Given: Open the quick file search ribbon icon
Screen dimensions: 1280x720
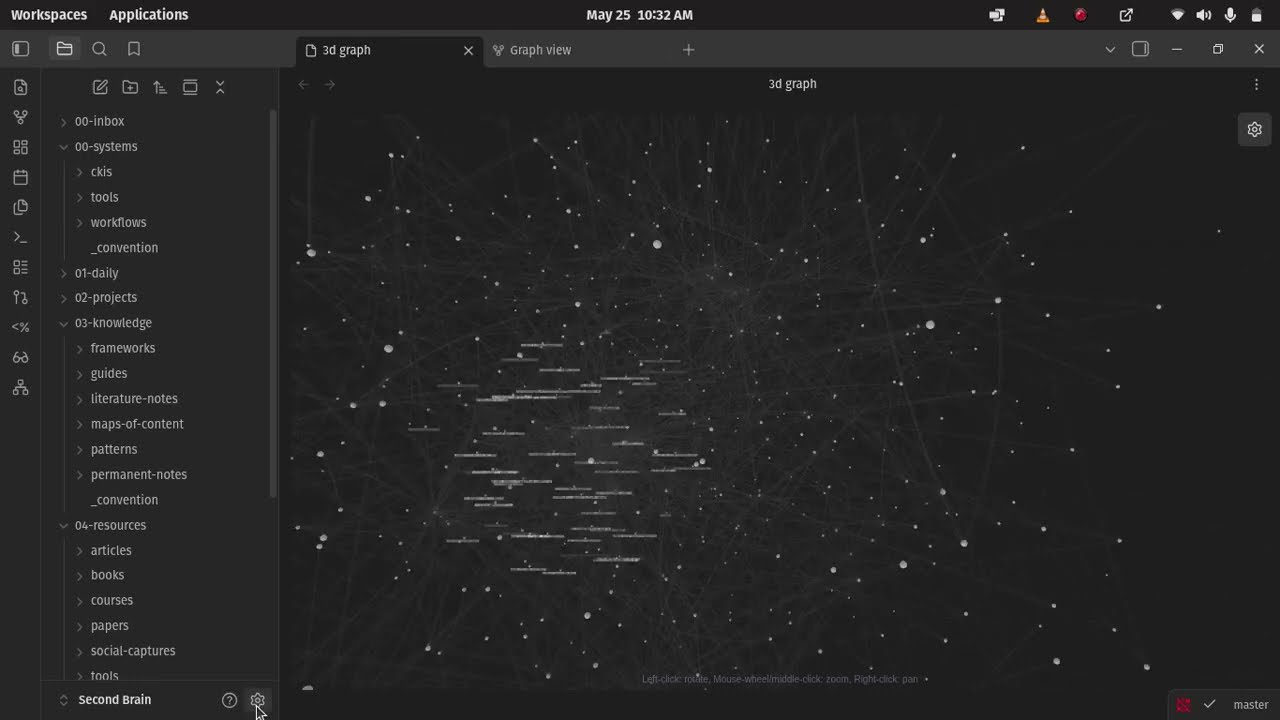Looking at the screenshot, I should 20,87.
